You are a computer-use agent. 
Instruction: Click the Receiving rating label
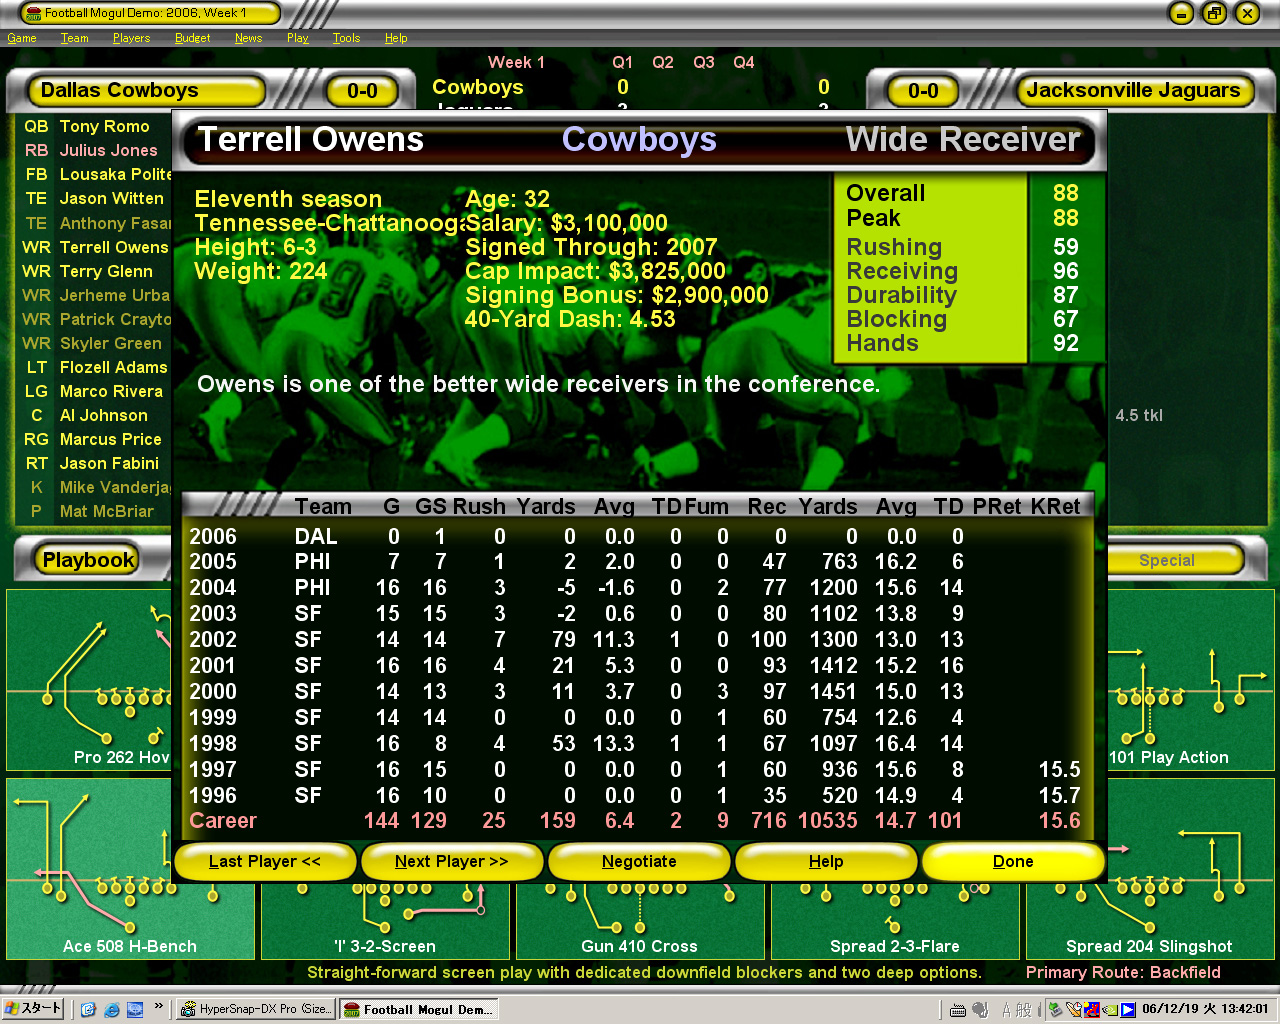coord(902,271)
